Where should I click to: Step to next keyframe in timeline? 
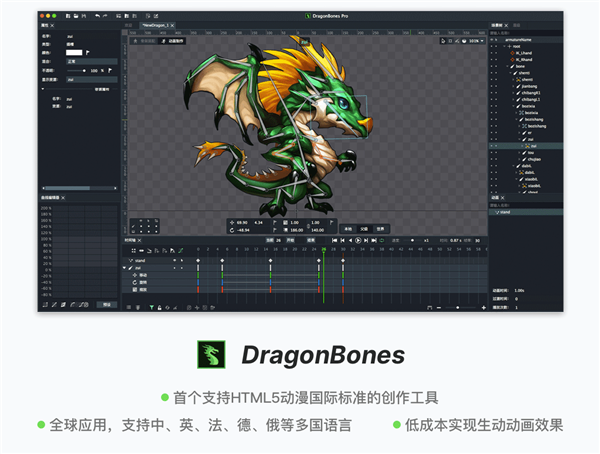(x=366, y=240)
